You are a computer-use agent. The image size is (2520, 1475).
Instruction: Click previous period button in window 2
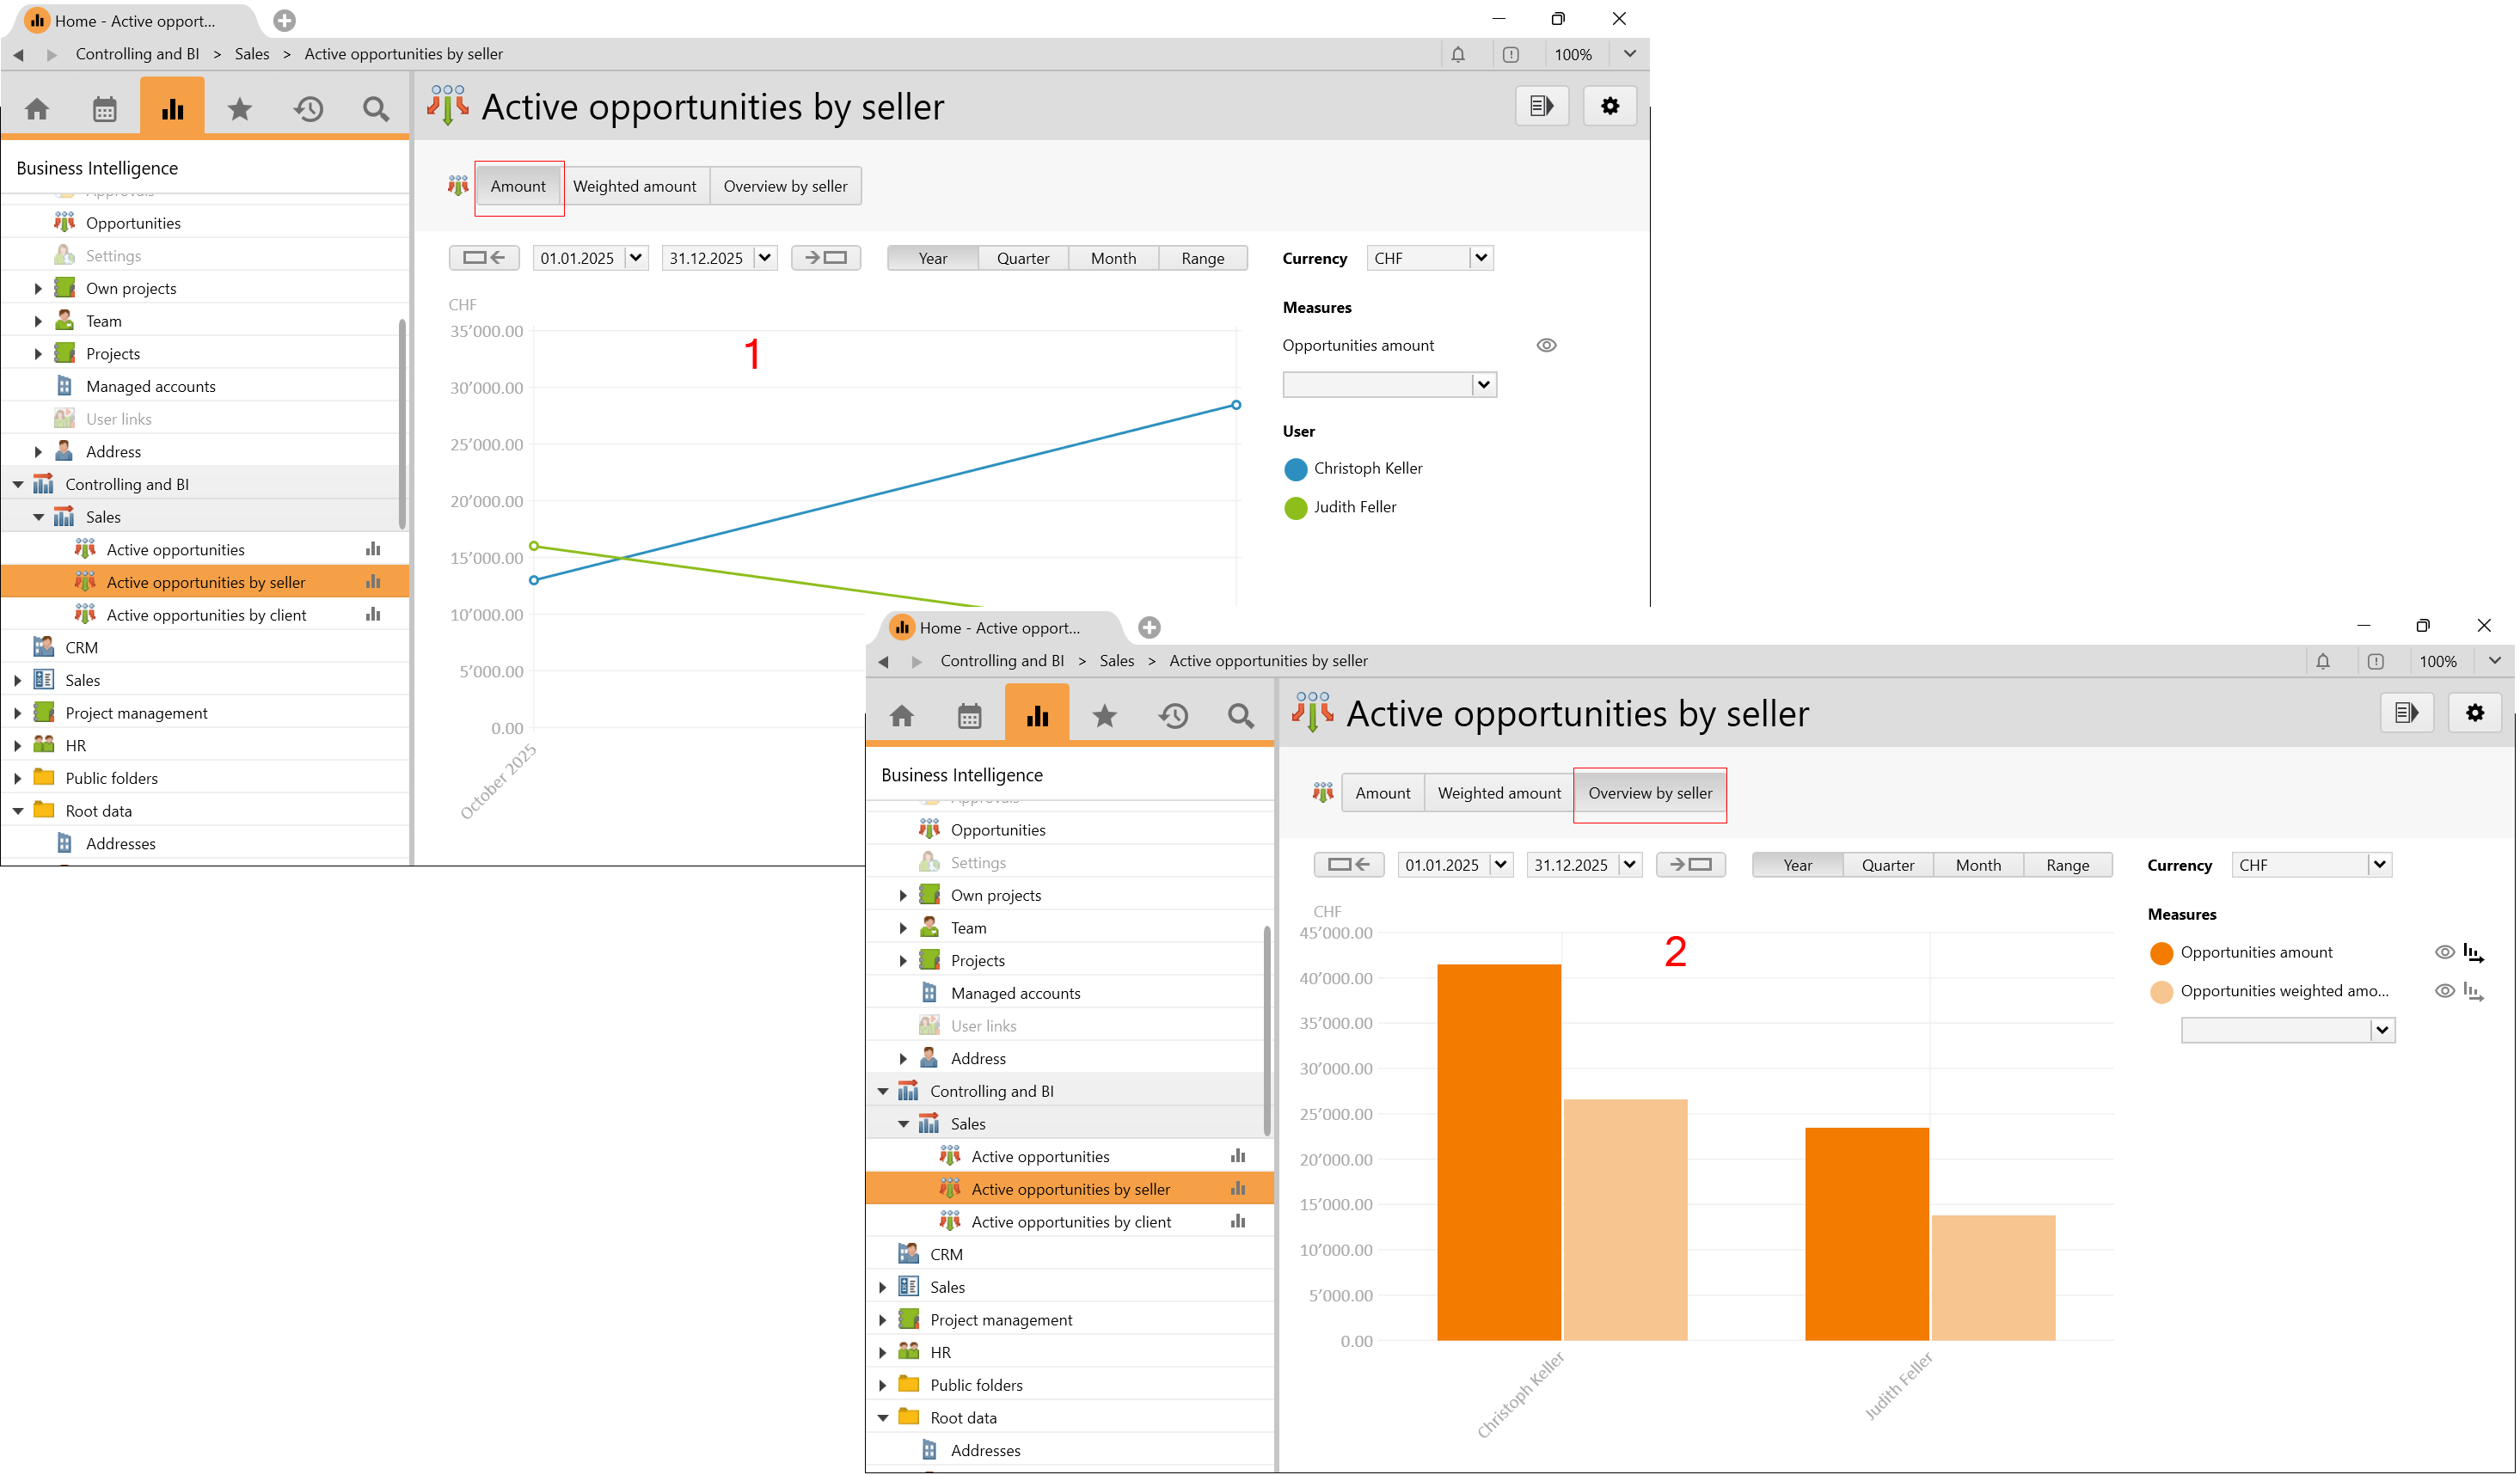point(1349,865)
